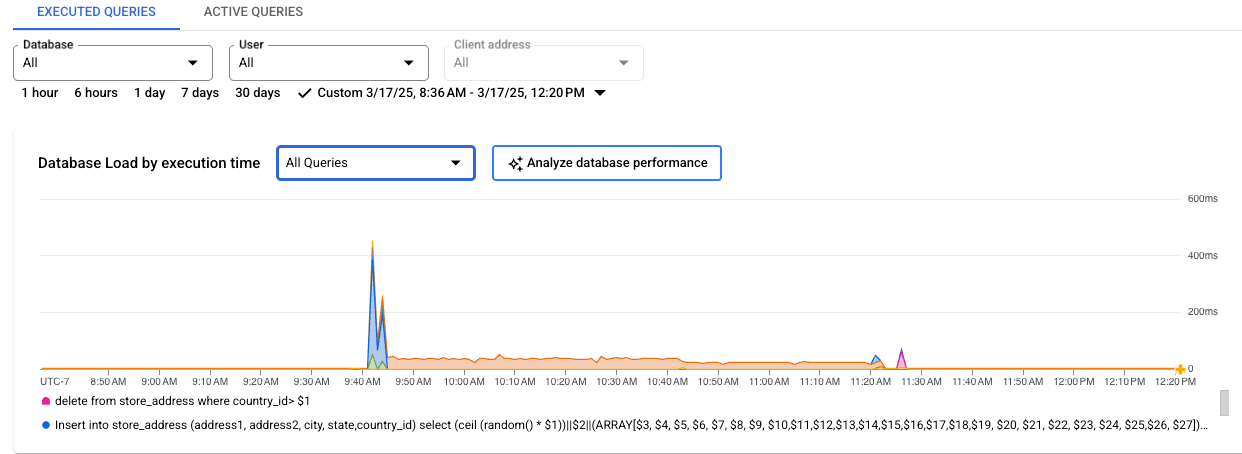Click the blue legend dot for Insert query

point(46,425)
